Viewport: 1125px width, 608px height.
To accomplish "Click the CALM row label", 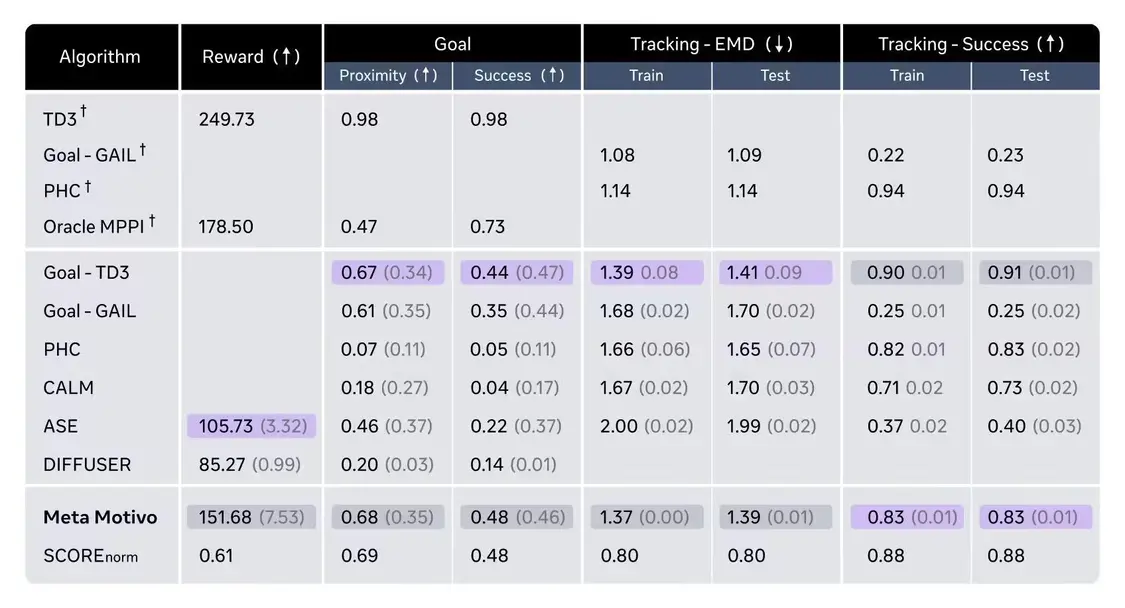I will (x=69, y=387).
